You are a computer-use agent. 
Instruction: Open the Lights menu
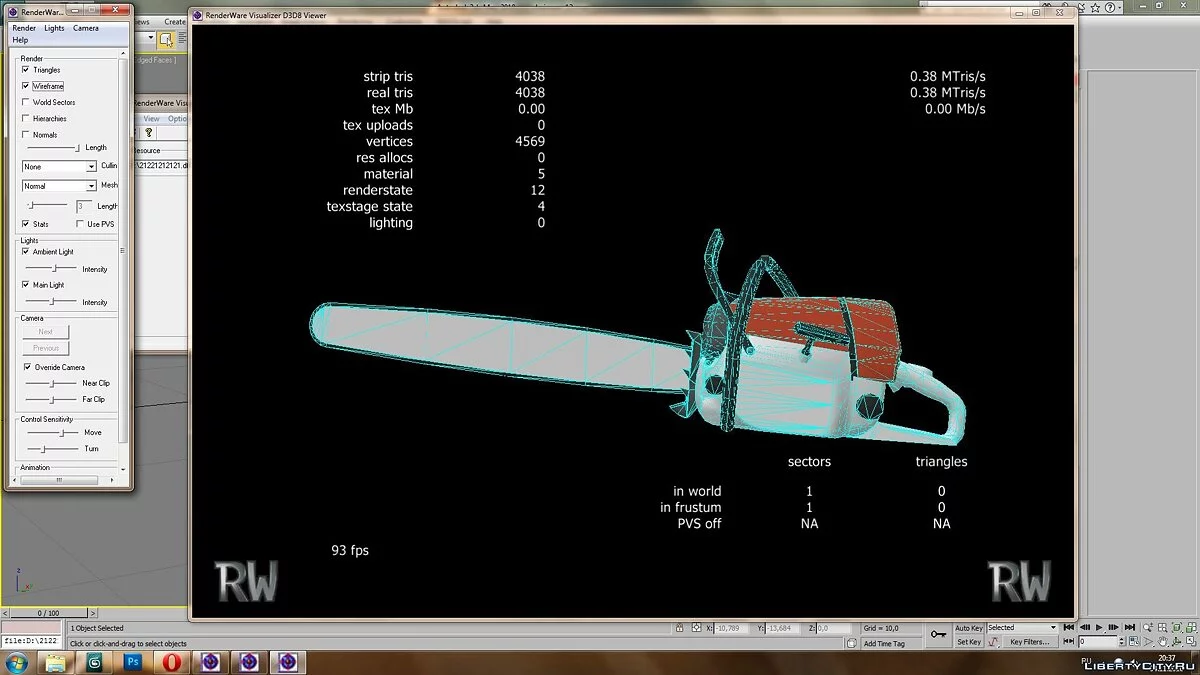[54, 28]
